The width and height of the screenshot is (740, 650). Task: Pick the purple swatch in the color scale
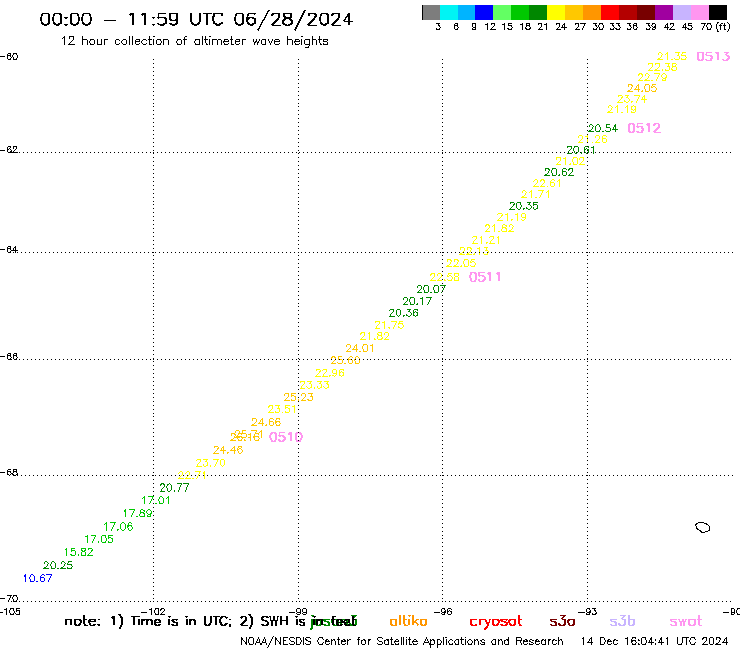pyautogui.click(x=664, y=12)
